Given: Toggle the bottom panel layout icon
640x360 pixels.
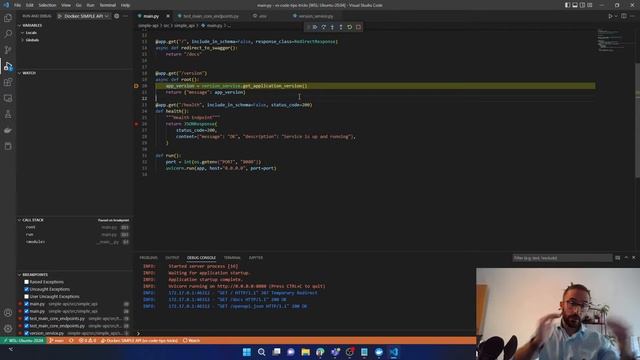Looking at the screenshot, I should pos(575,5).
